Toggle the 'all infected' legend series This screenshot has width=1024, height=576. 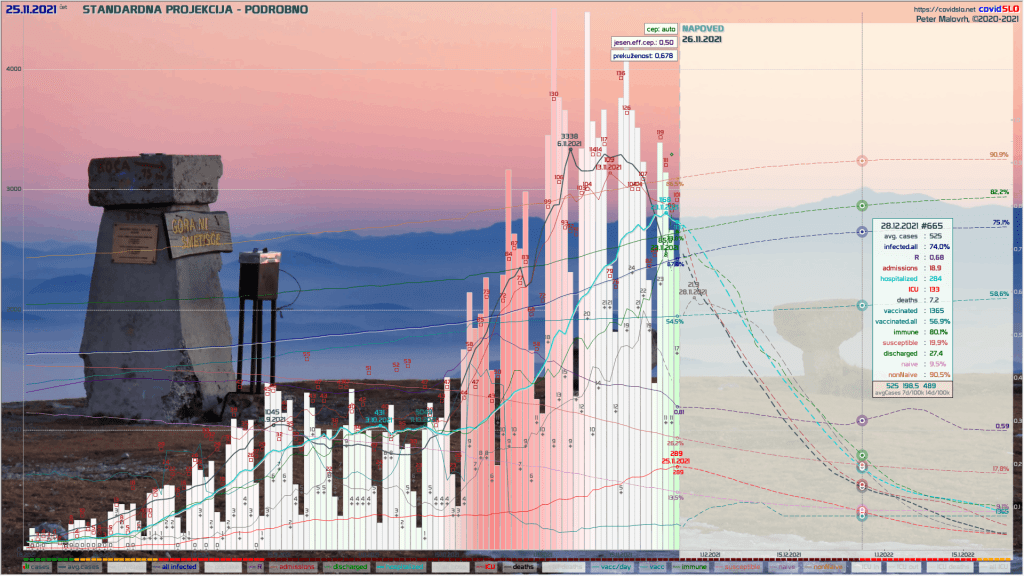pos(177,567)
